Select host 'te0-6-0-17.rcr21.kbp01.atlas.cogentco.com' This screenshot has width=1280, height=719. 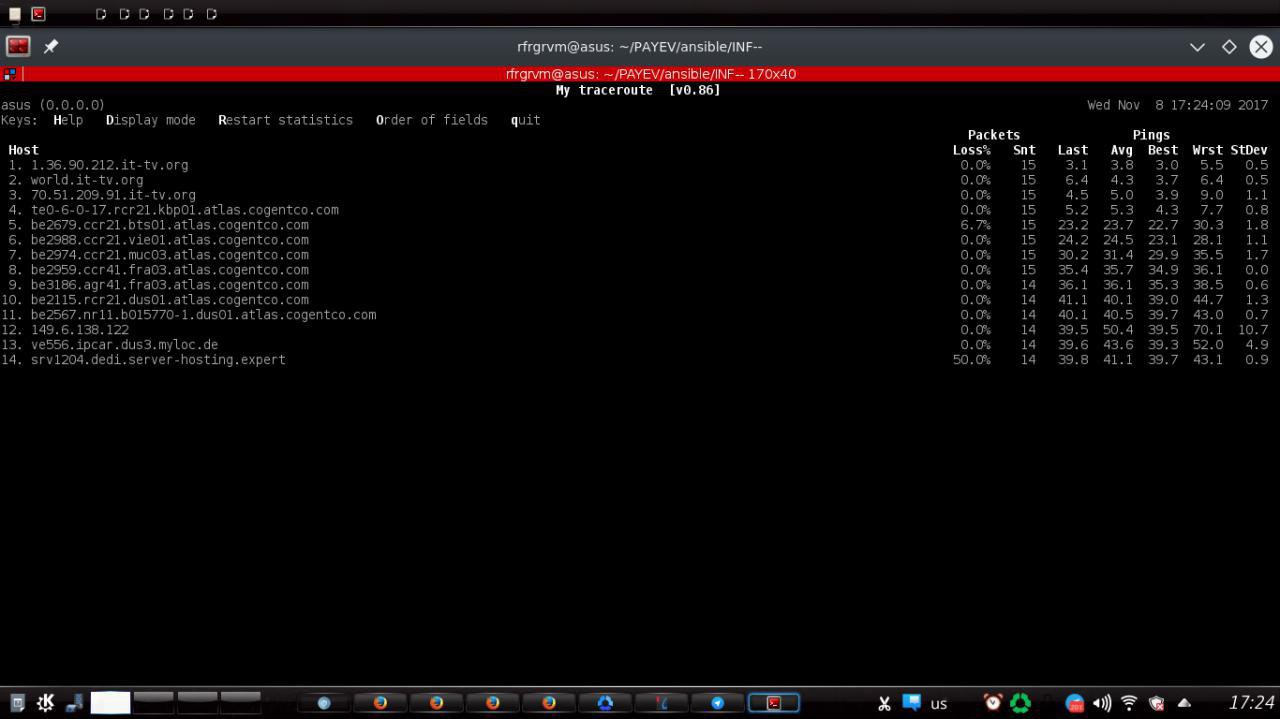184,210
